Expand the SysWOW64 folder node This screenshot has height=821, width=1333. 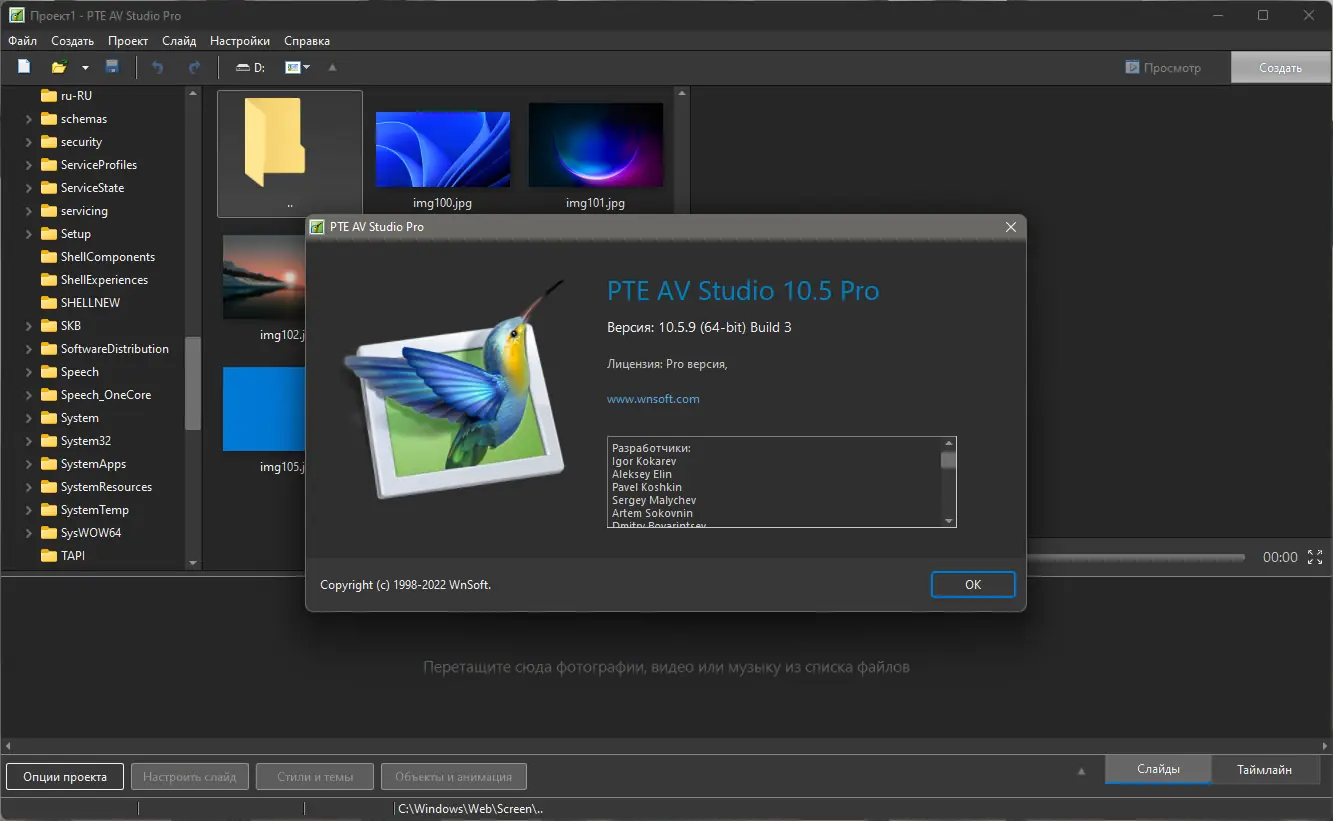pyautogui.click(x=29, y=533)
